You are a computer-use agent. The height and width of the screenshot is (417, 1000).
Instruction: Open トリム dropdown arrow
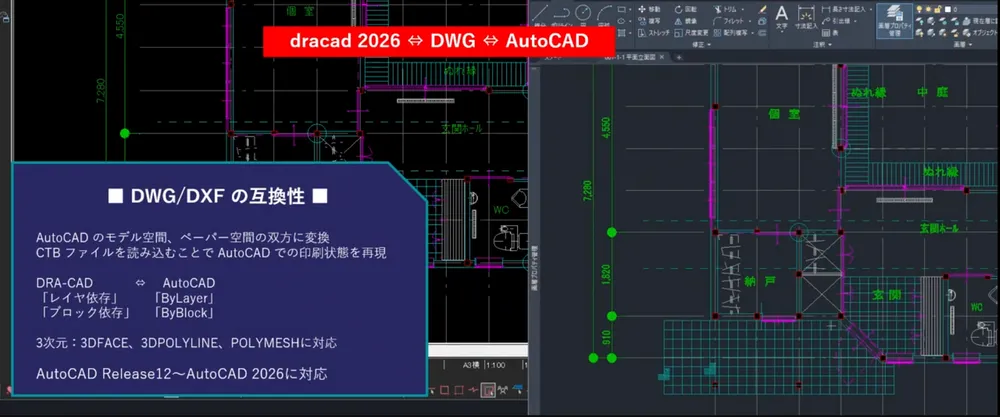(742, 10)
